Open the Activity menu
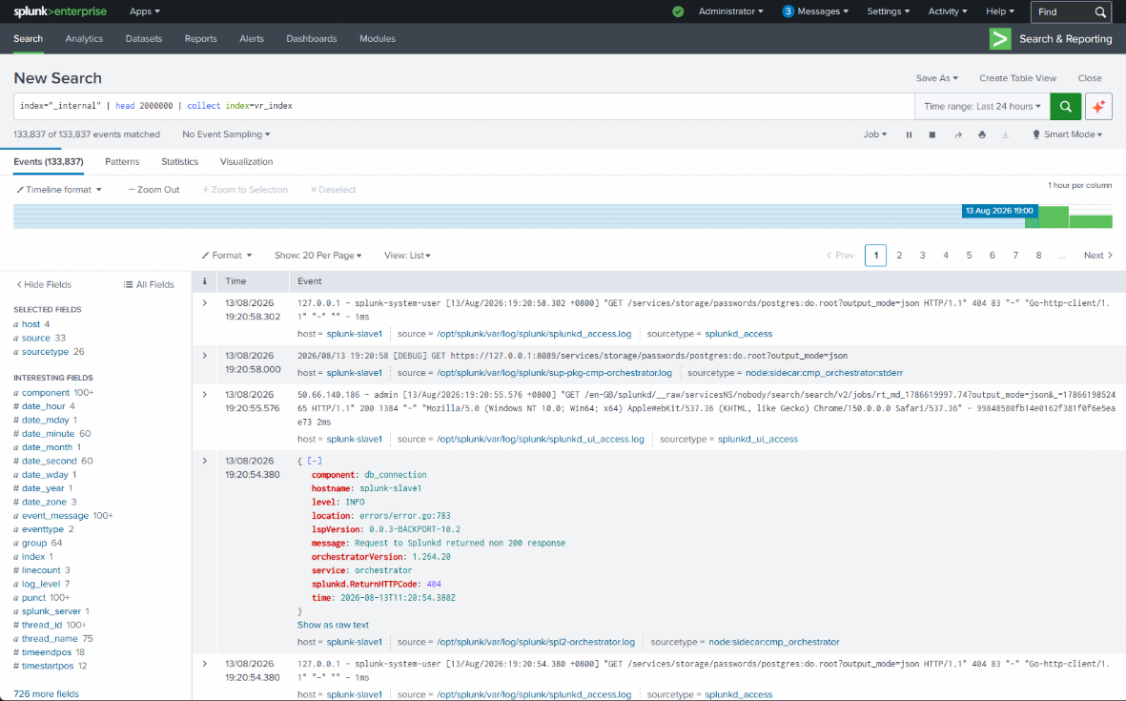The height and width of the screenshot is (701, 1126). click(x=948, y=11)
